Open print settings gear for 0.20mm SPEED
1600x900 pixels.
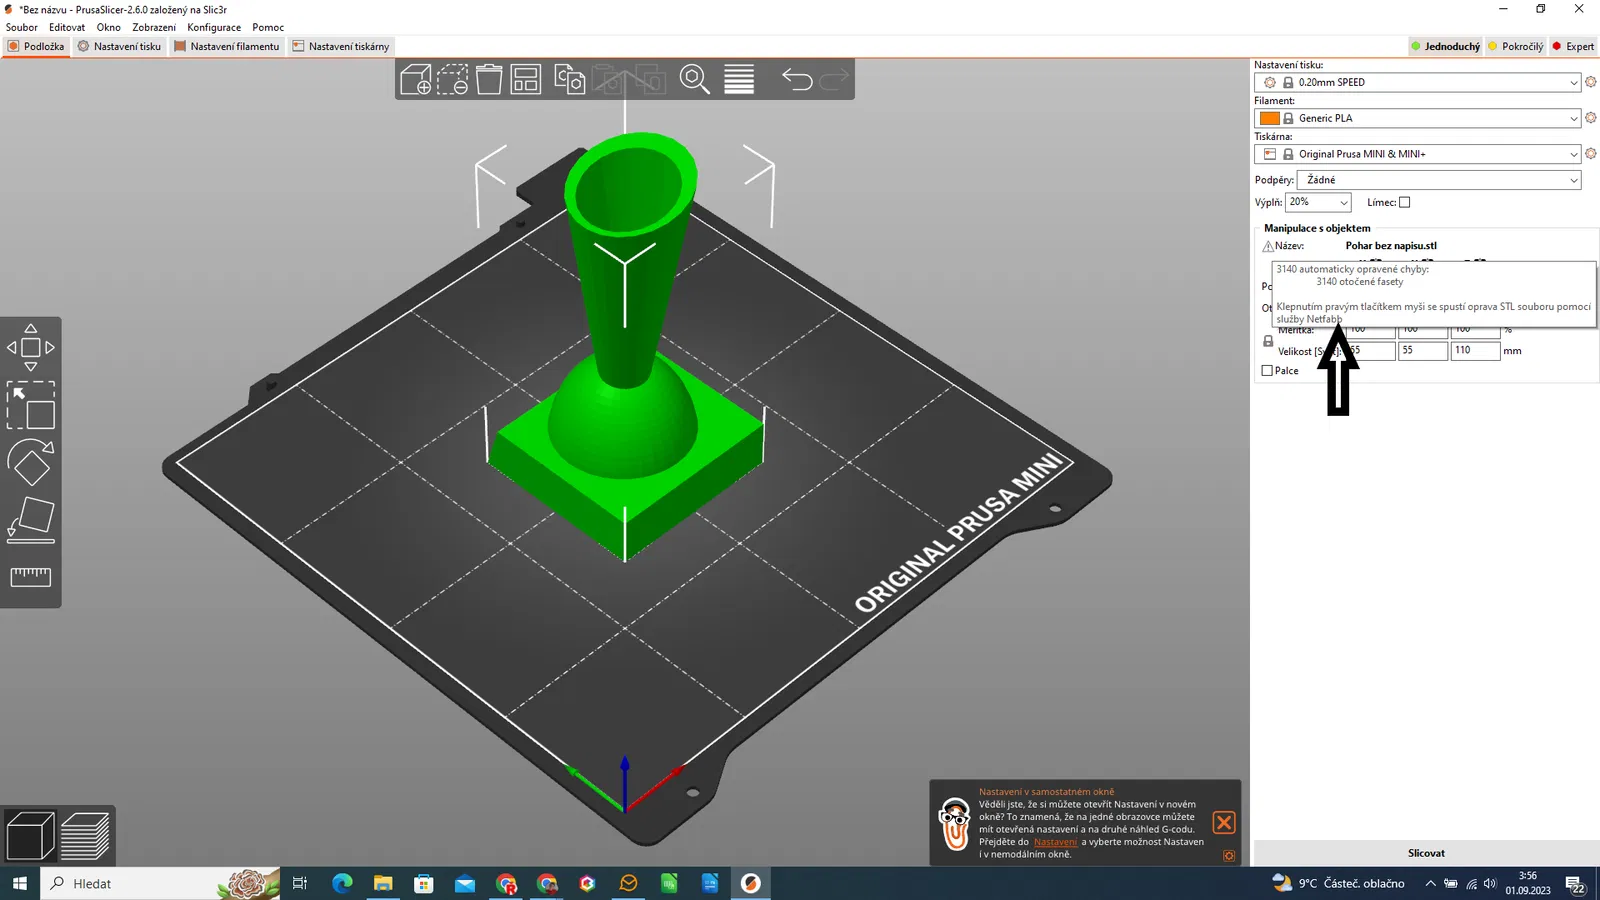(x=1591, y=82)
